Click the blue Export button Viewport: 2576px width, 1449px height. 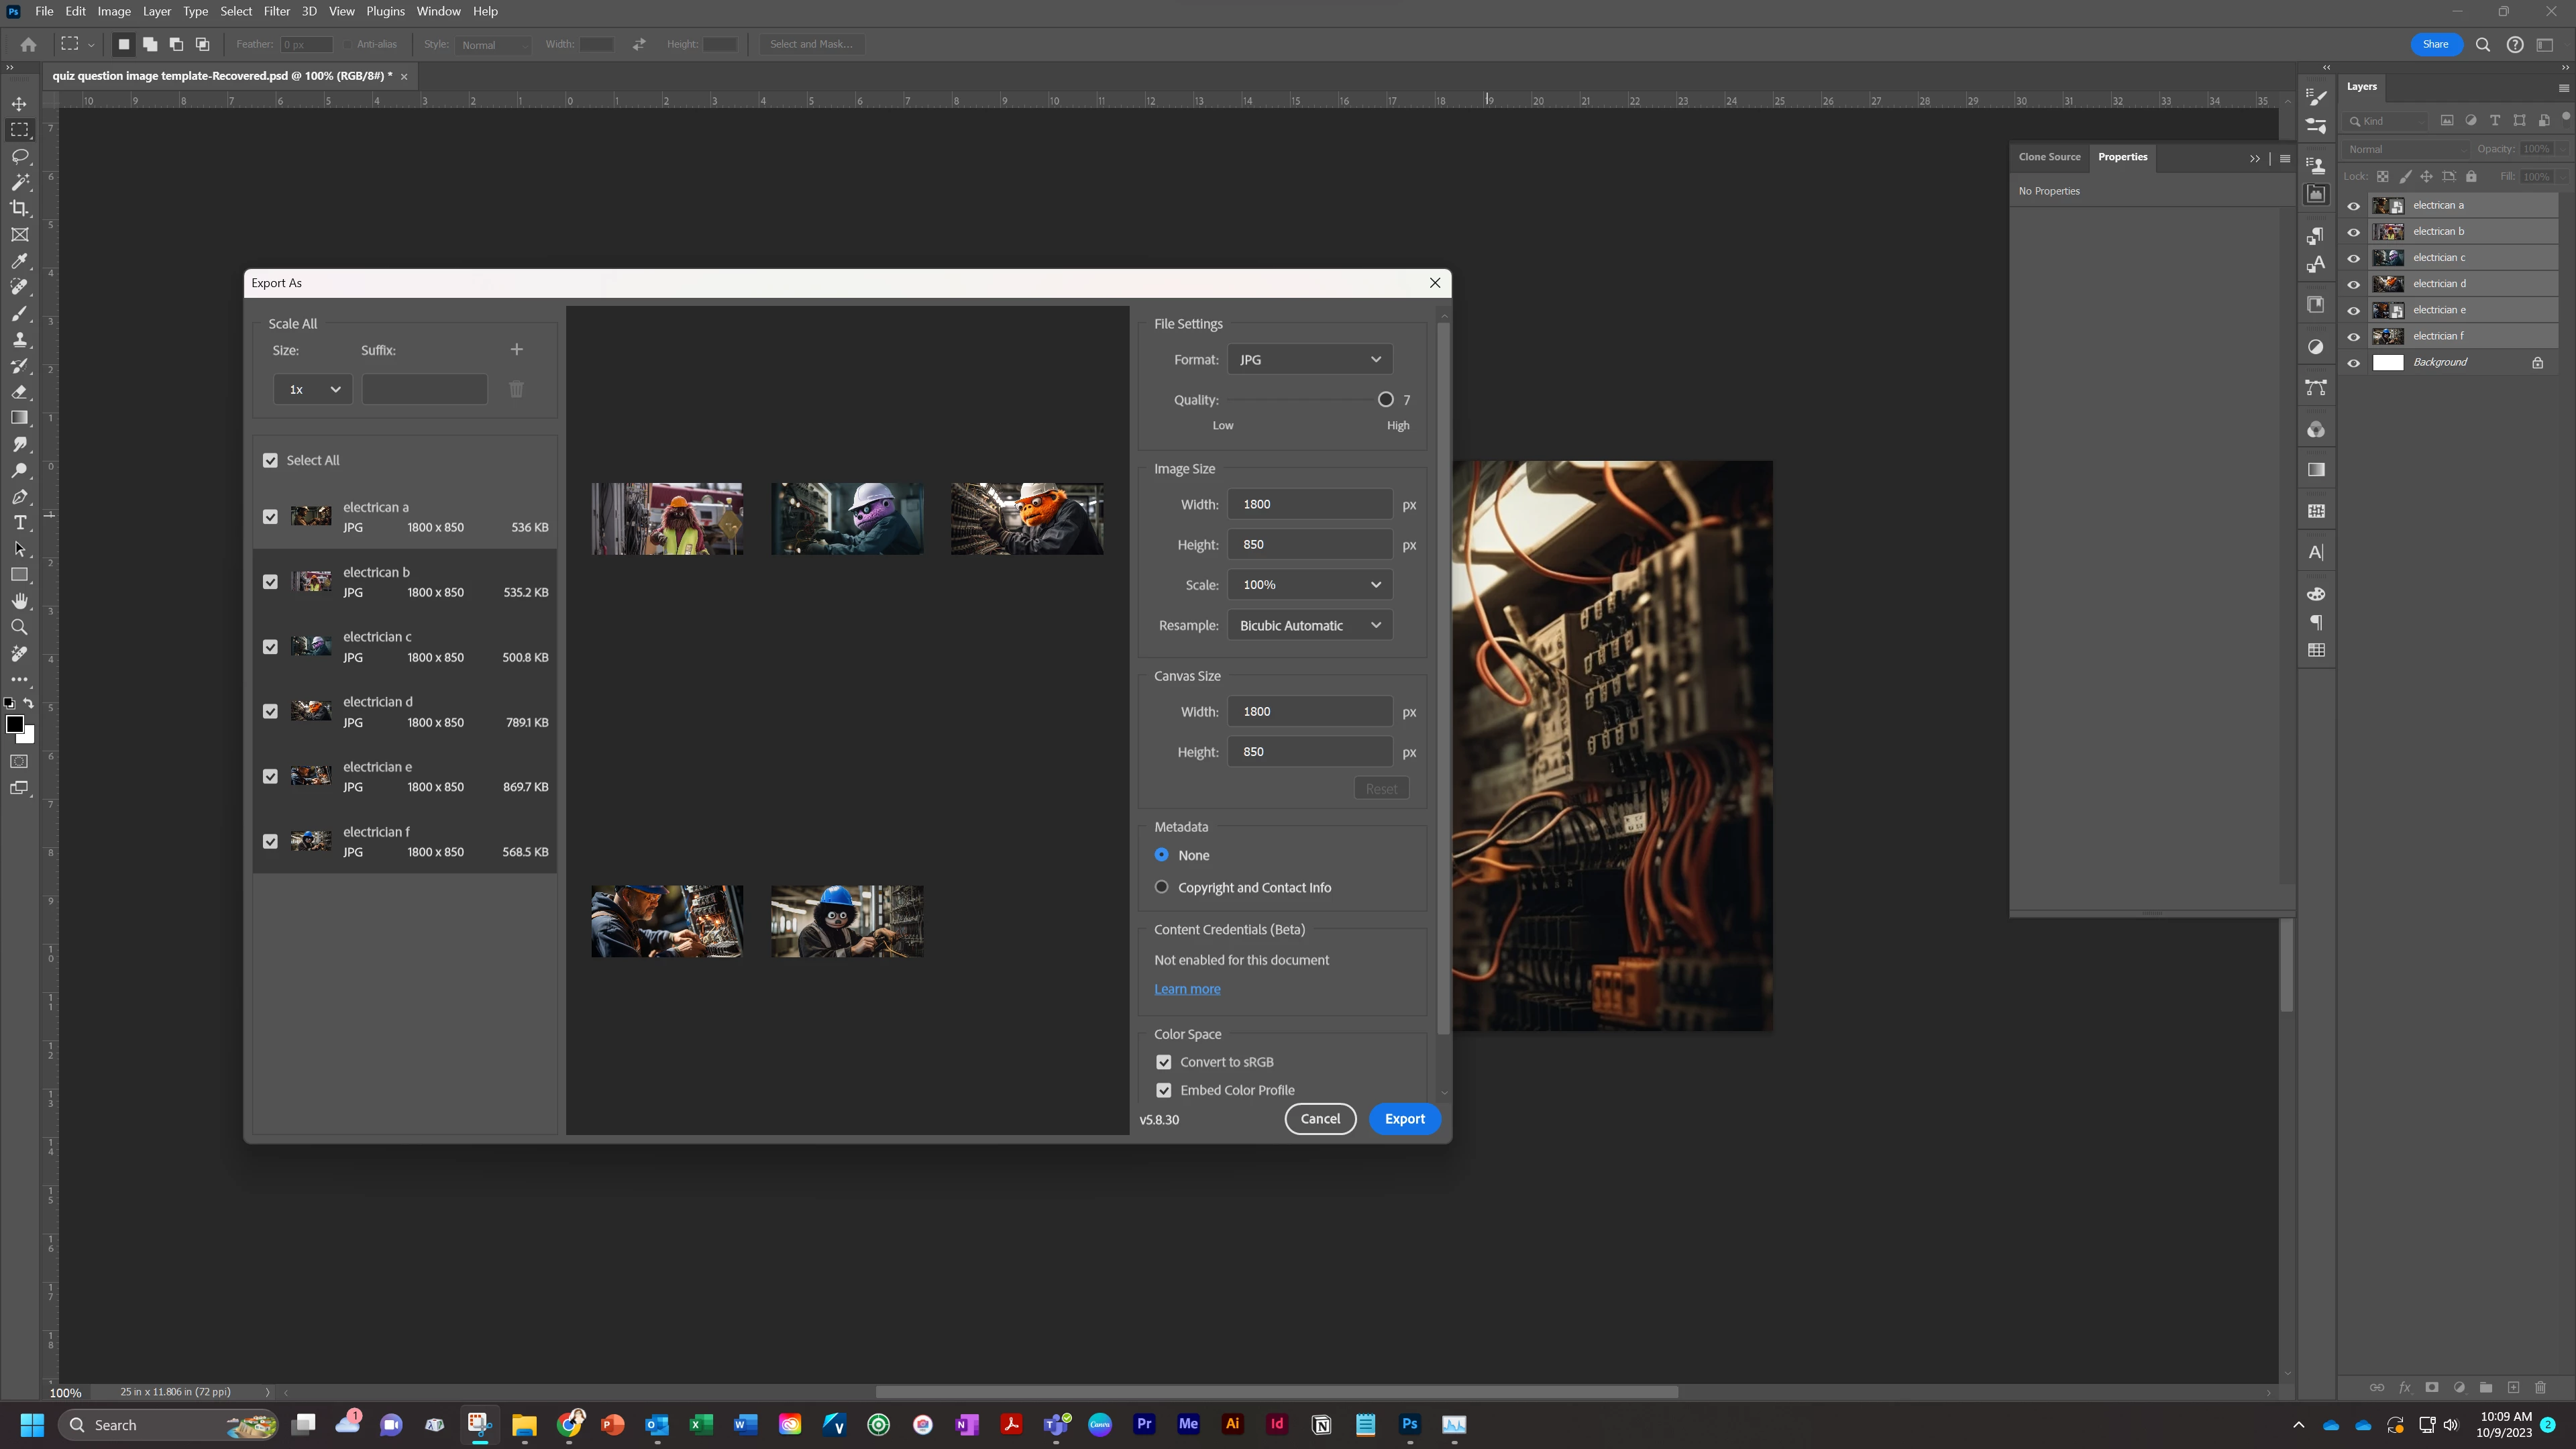1404,1119
